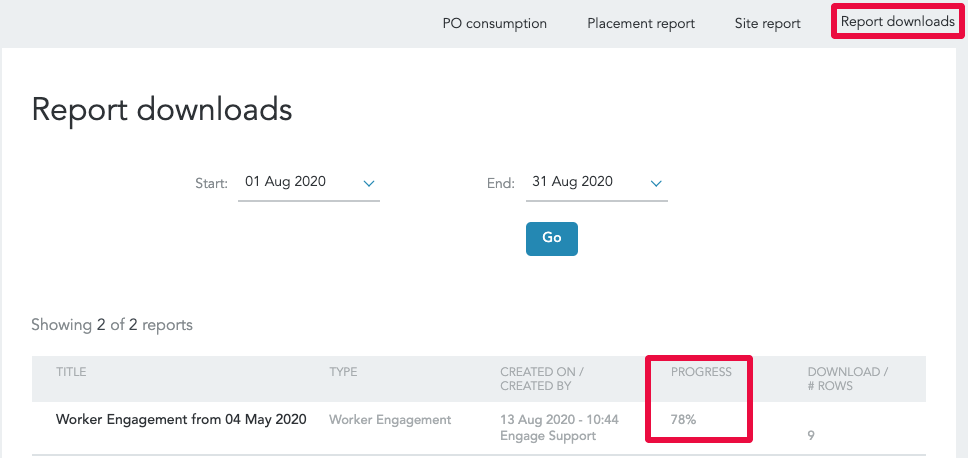Expand the Start date chevron arrow

point(369,183)
